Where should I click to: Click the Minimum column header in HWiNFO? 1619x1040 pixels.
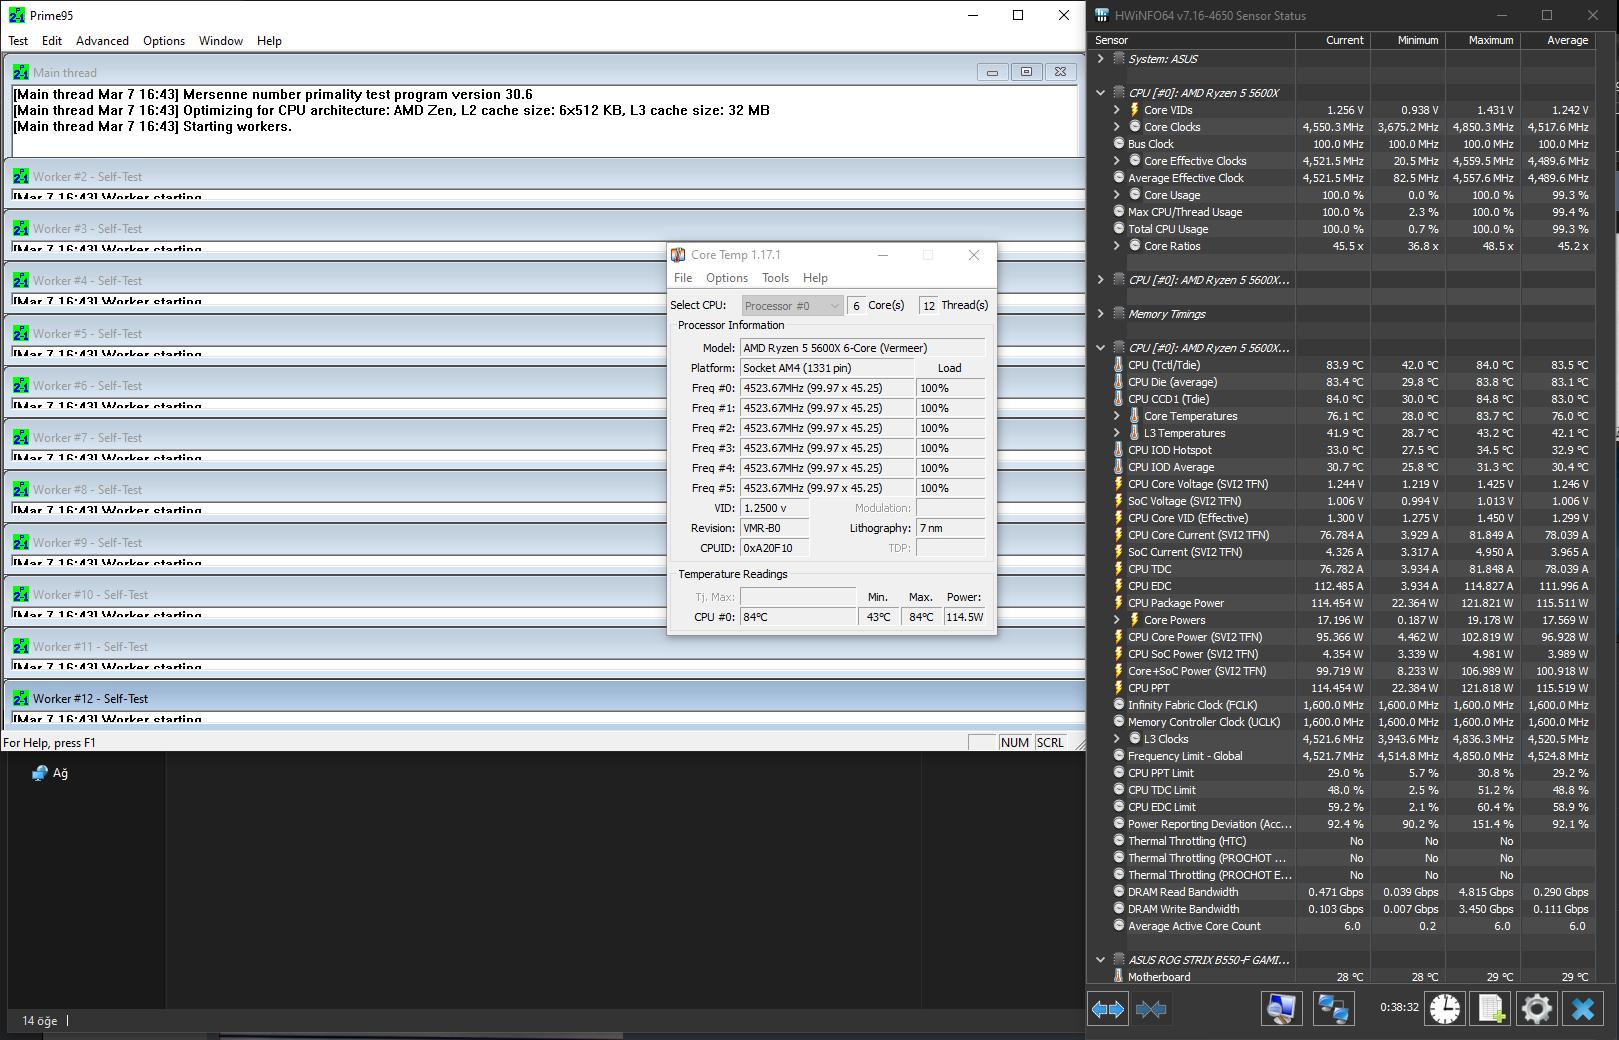(1408, 40)
